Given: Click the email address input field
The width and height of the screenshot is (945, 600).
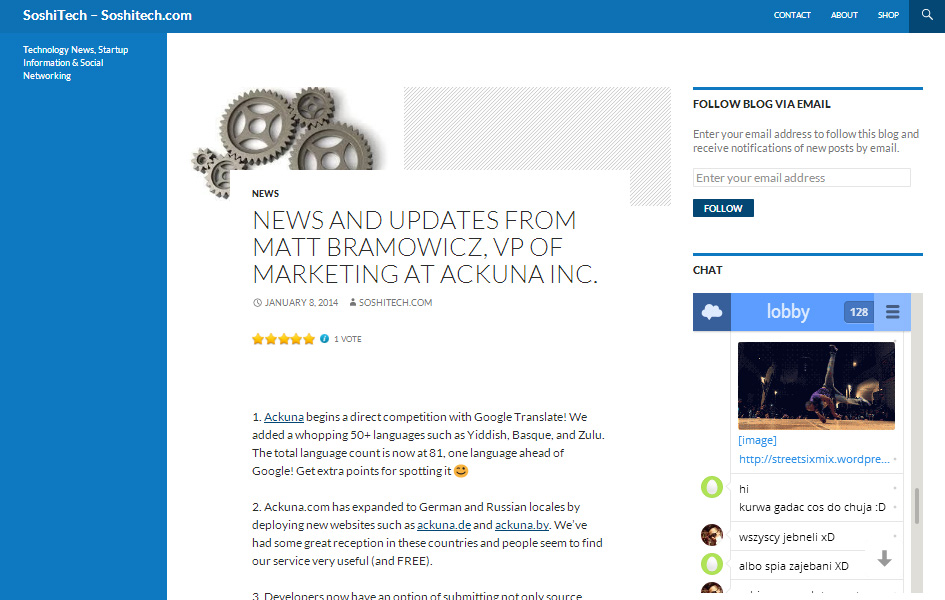Looking at the screenshot, I should pos(801,178).
